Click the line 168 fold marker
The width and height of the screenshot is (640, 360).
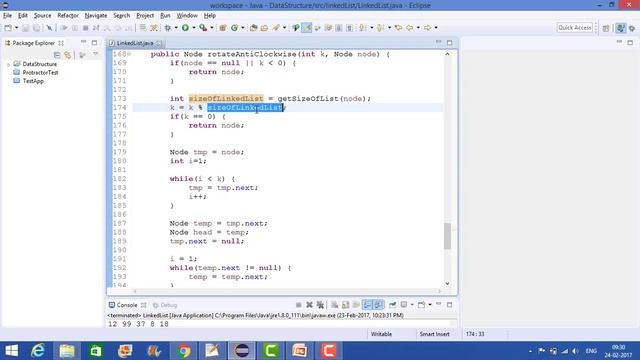129,54
